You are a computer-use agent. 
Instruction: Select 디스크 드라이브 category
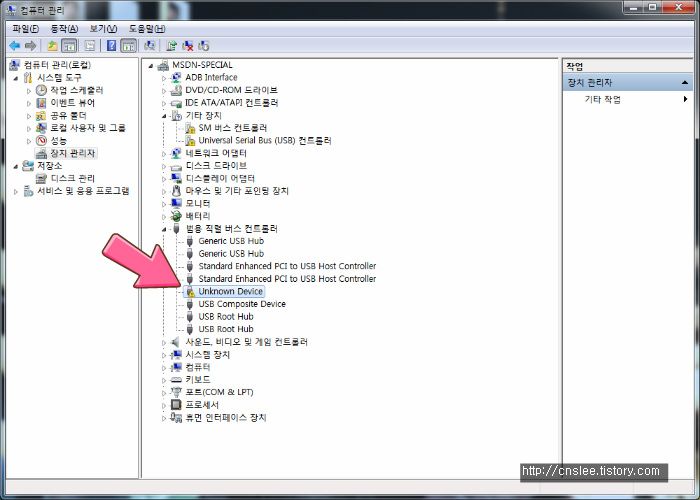click(216, 166)
